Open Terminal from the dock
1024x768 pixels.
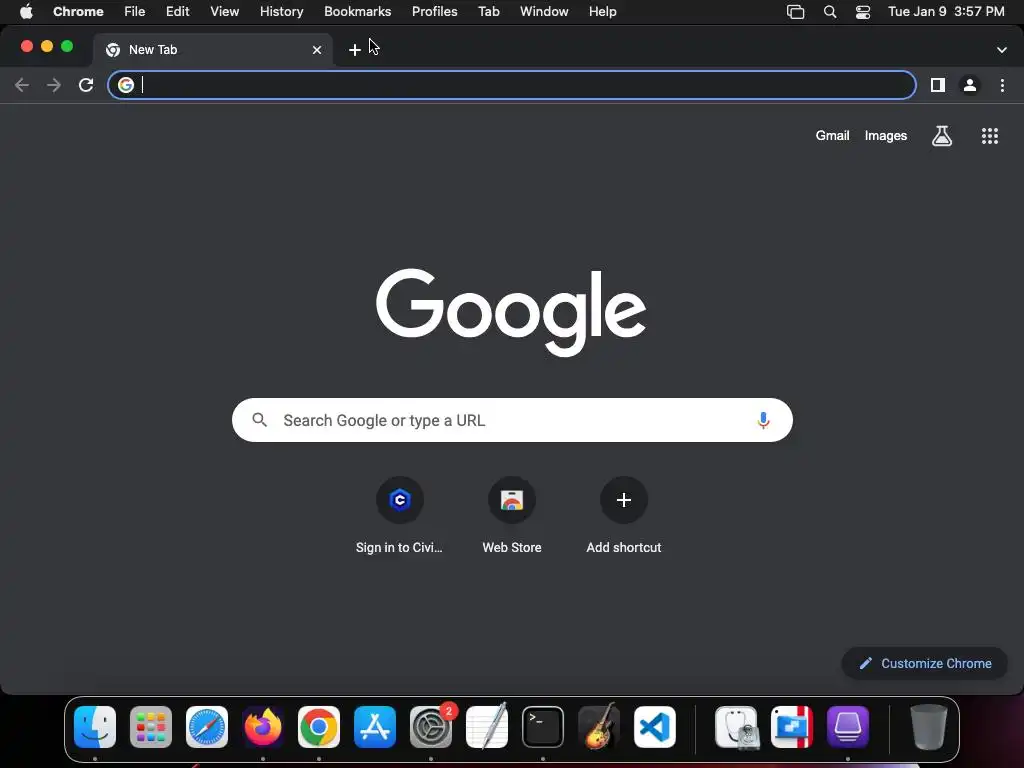click(x=543, y=727)
